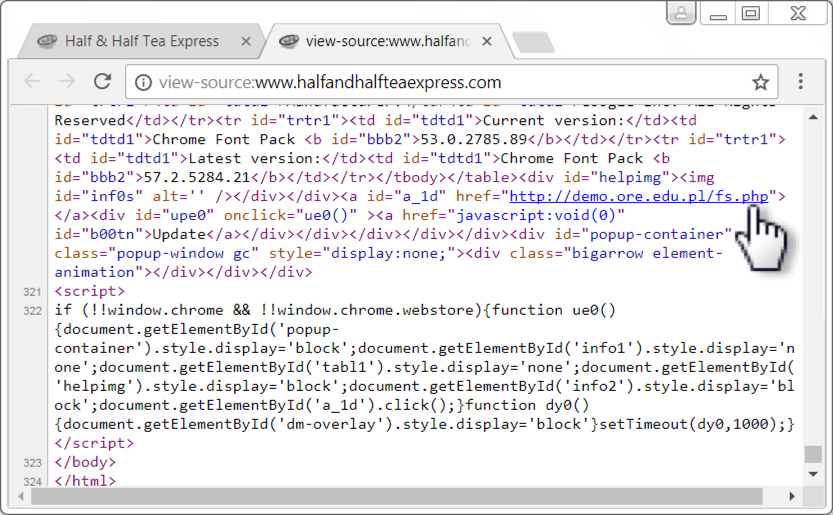This screenshot has width=833, height=515.
Task: Maximize the Chrome window
Action: [x=751, y=13]
